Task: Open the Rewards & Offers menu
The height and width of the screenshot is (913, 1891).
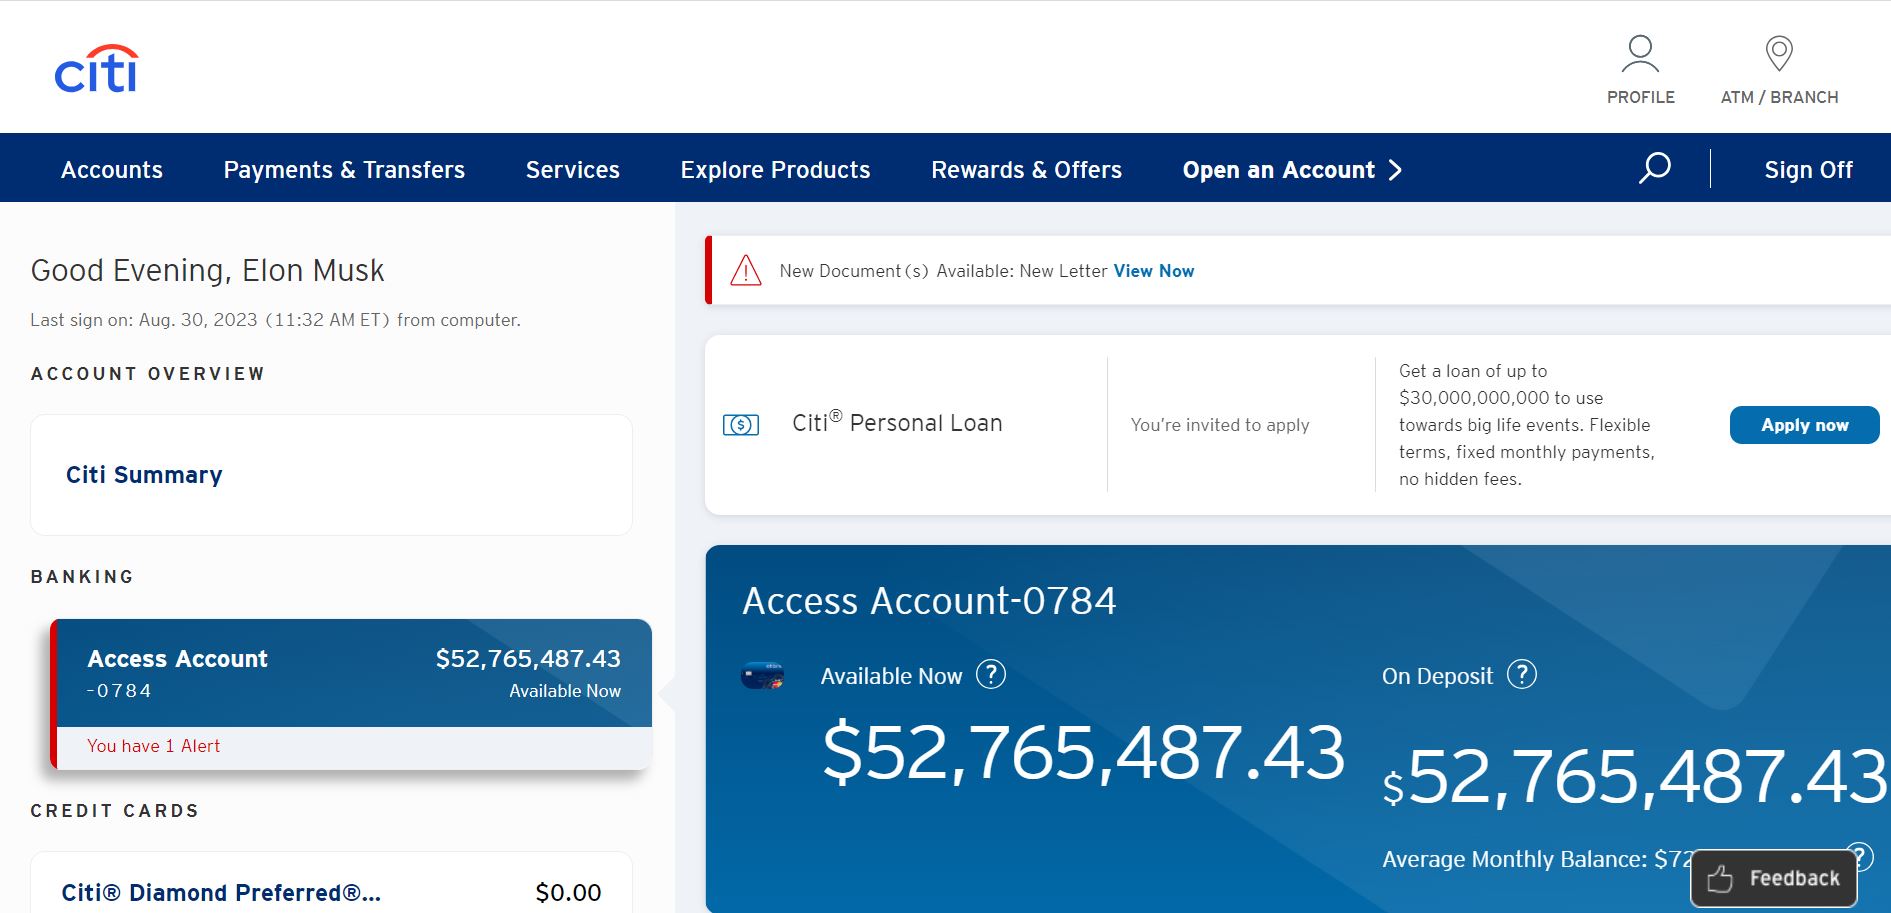Action: click(x=1026, y=170)
